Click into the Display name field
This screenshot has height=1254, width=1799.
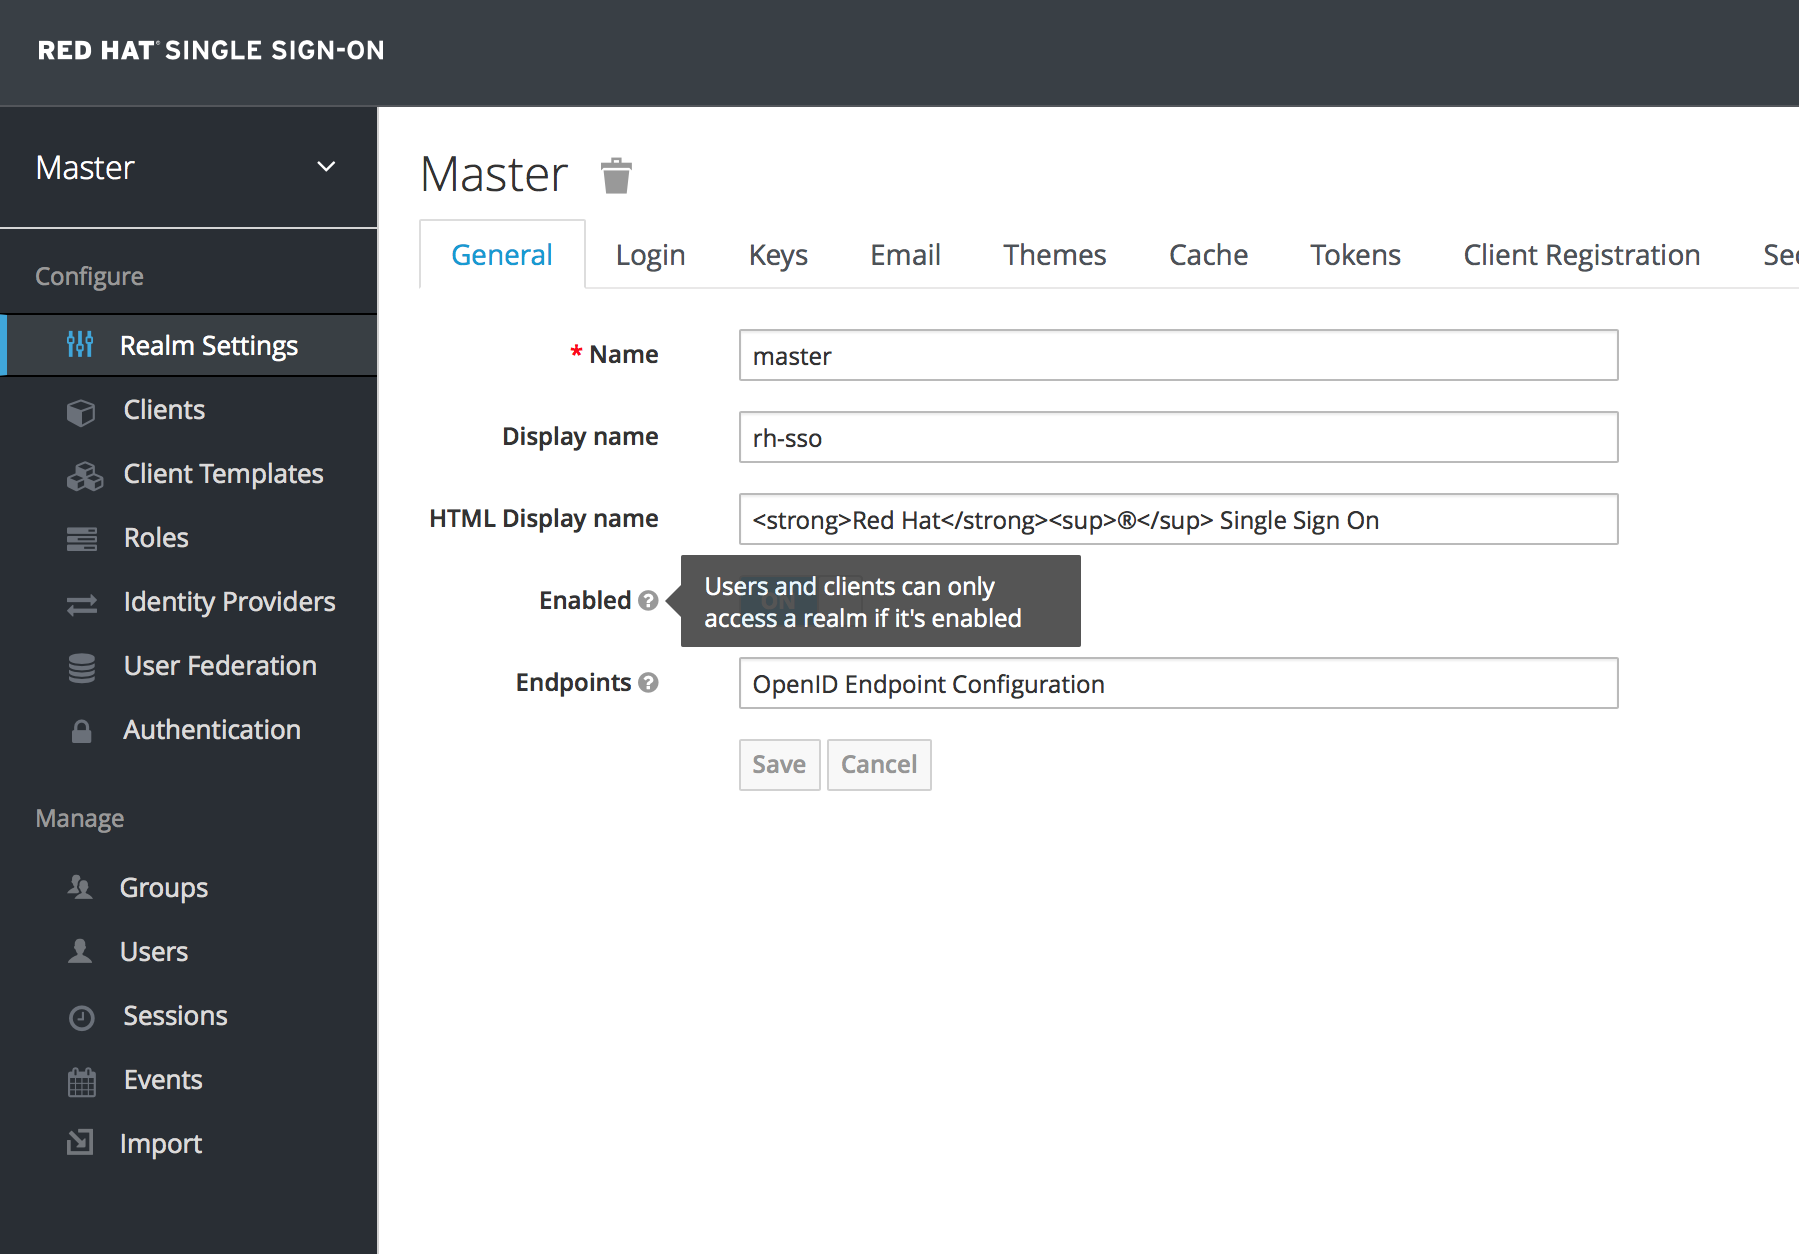point(1177,438)
